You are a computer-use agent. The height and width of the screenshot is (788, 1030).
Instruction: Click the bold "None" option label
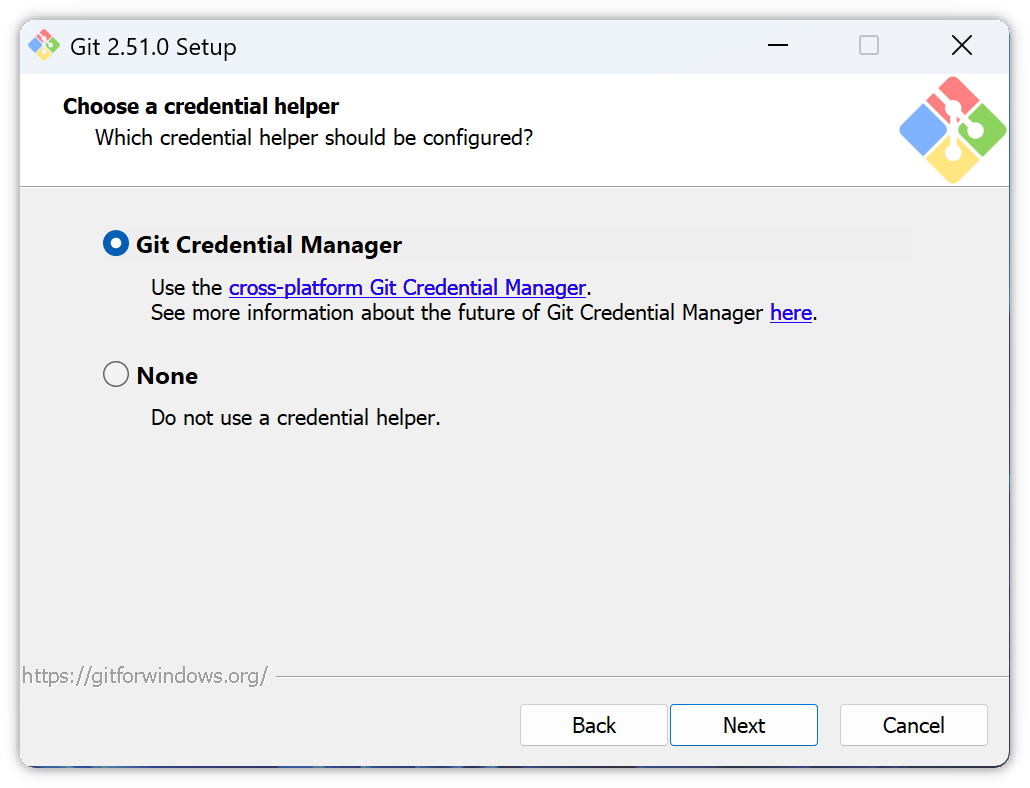pos(167,376)
